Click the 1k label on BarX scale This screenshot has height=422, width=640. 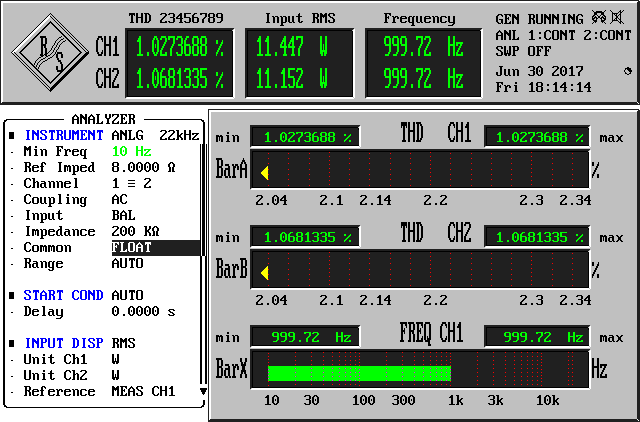(456, 400)
